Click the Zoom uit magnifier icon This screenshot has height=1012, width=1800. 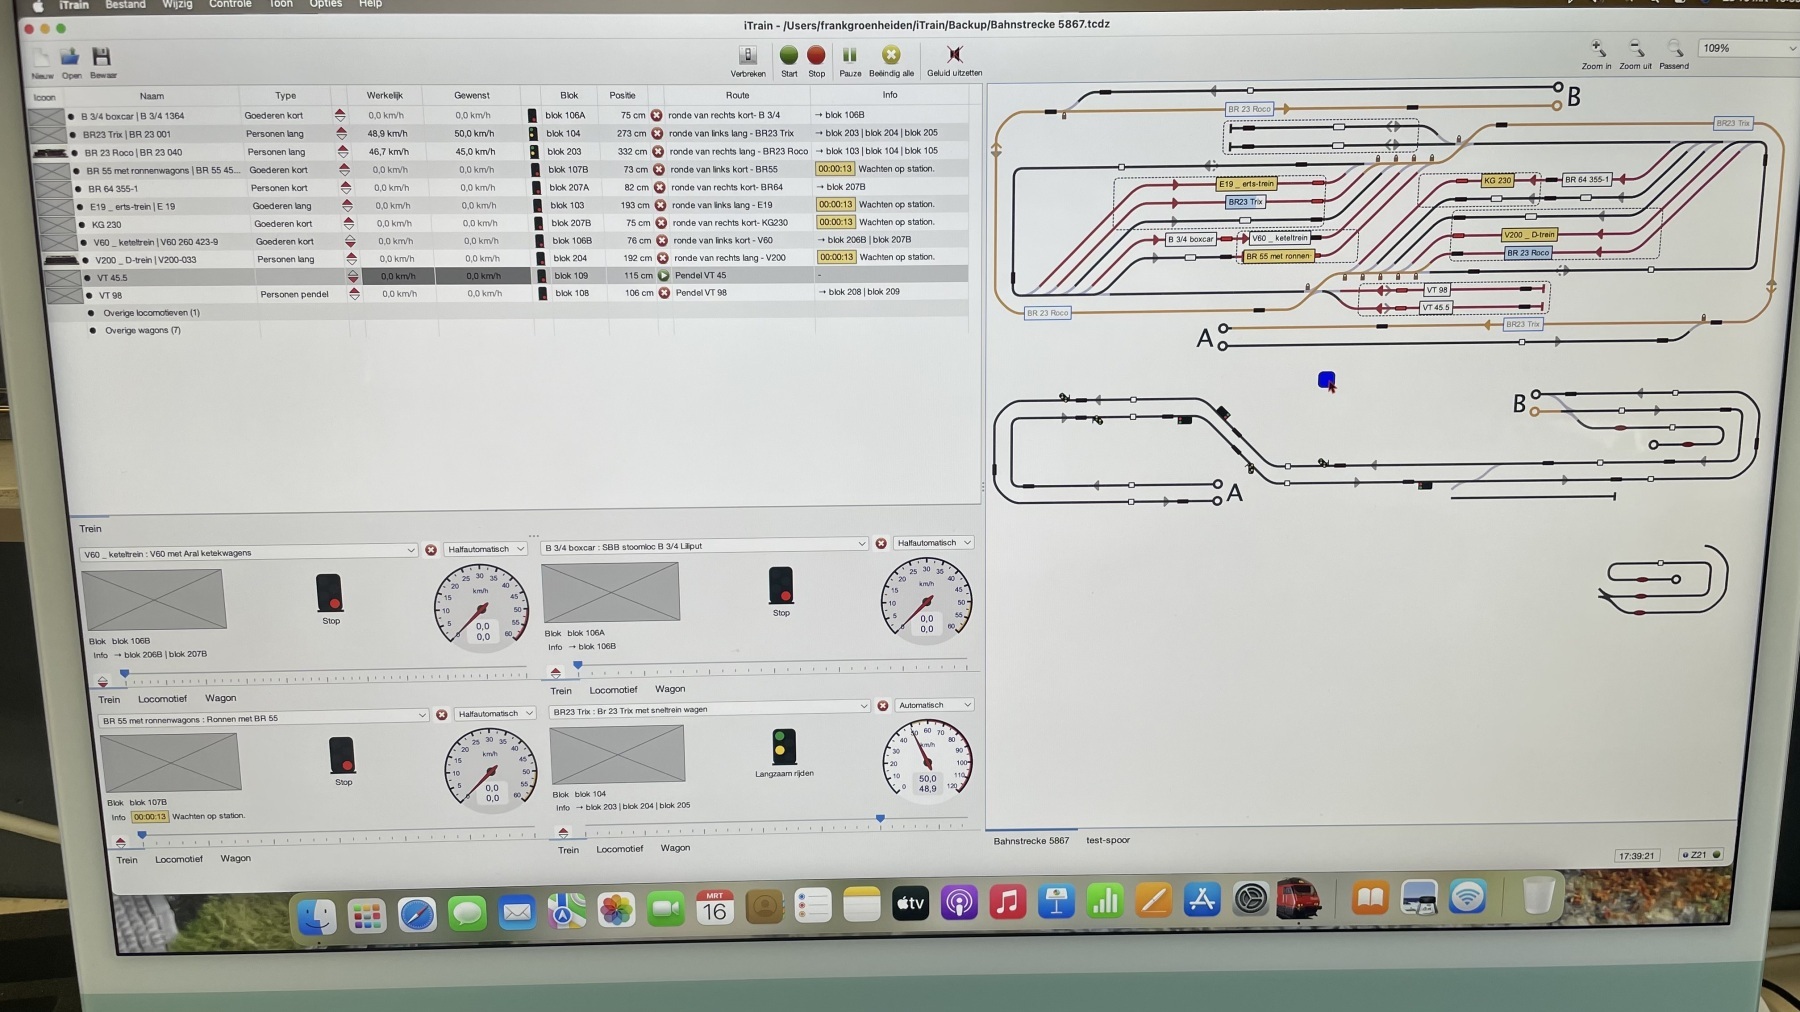pos(1636,48)
